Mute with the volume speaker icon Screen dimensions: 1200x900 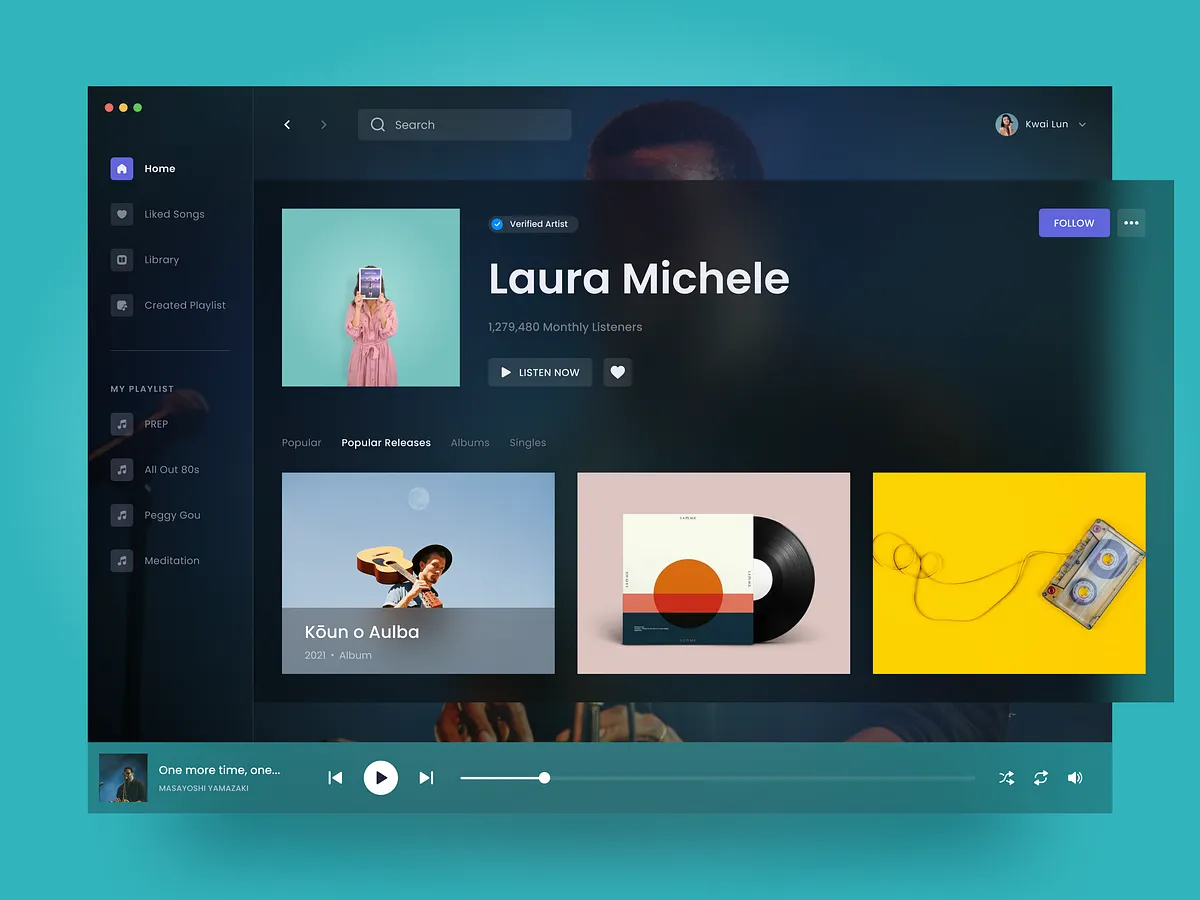[1075, 778]
